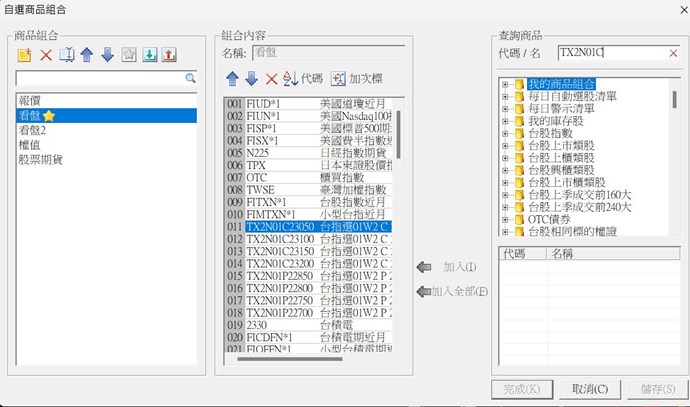
Task: Click the portfolio group search input box
Action: pos(98,77)
